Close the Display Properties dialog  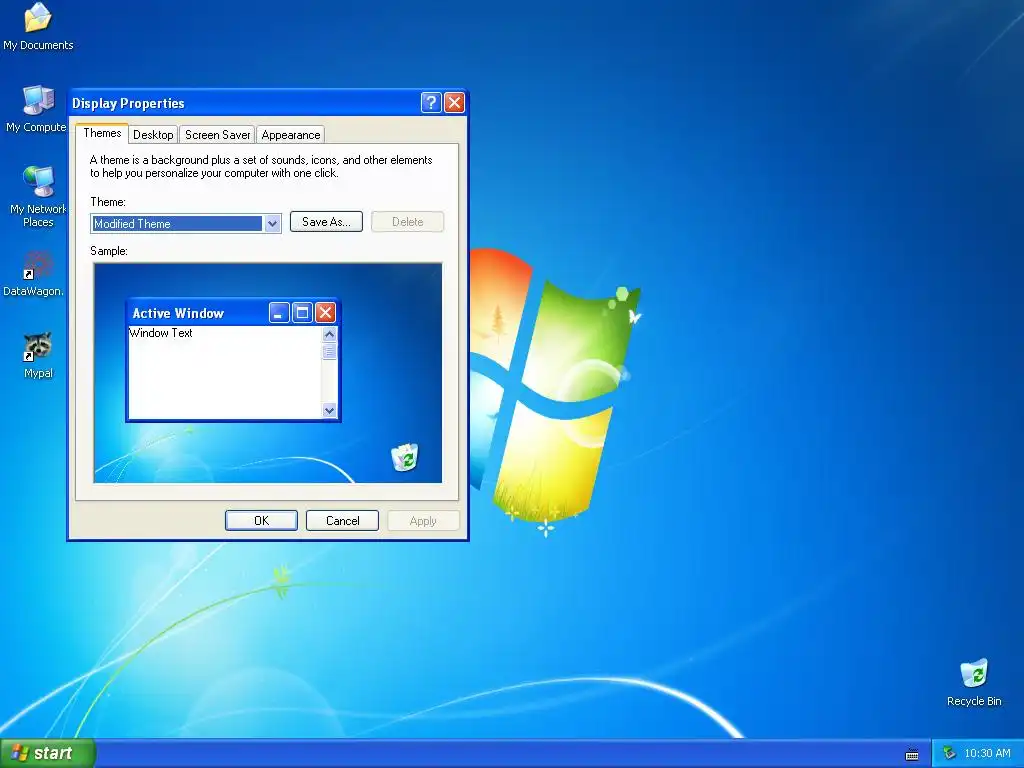click(x=454, y=103)
